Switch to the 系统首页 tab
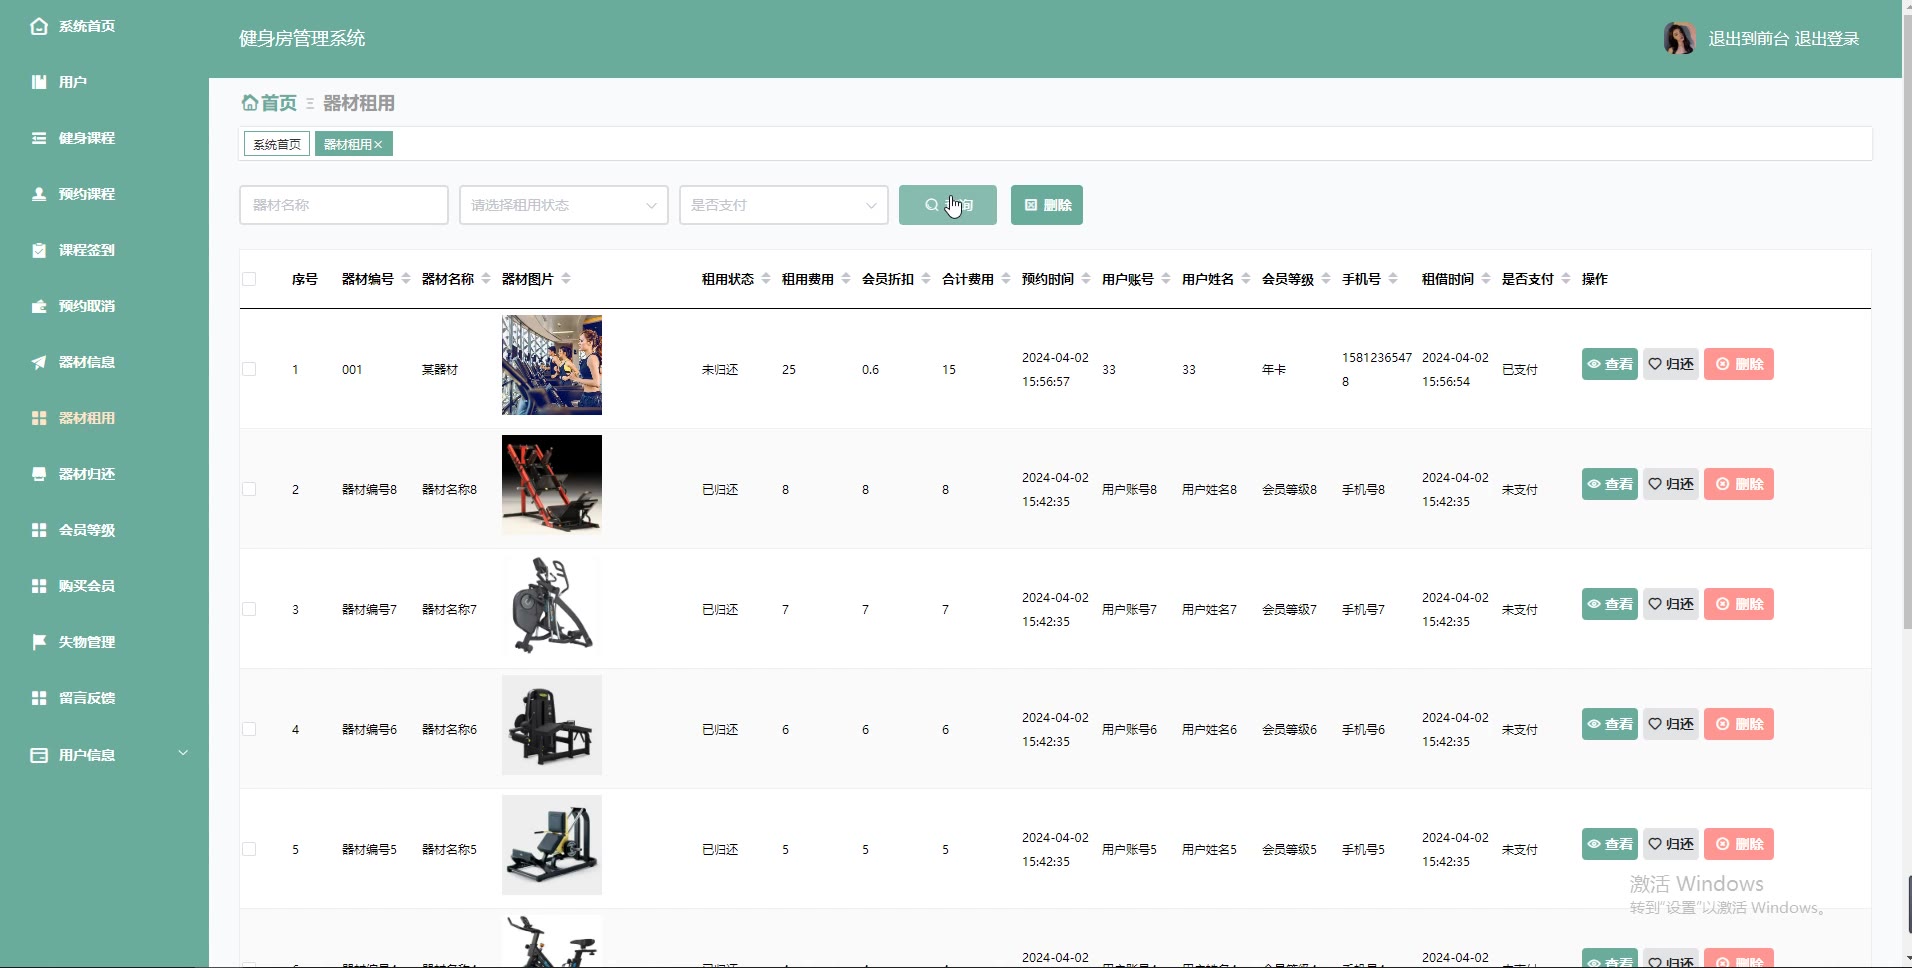Viewport: 1912px width, 968px height. [277, 145]
